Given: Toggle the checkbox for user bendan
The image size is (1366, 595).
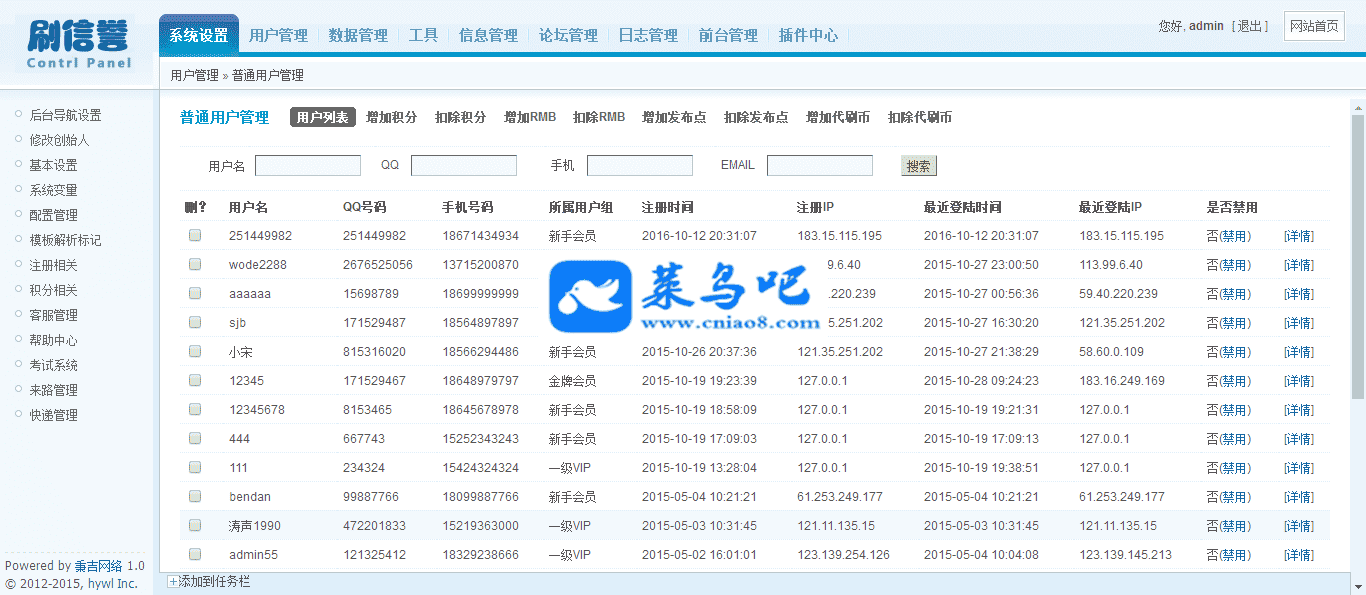Looking at the screenshot, I should (x=195, y=497).
